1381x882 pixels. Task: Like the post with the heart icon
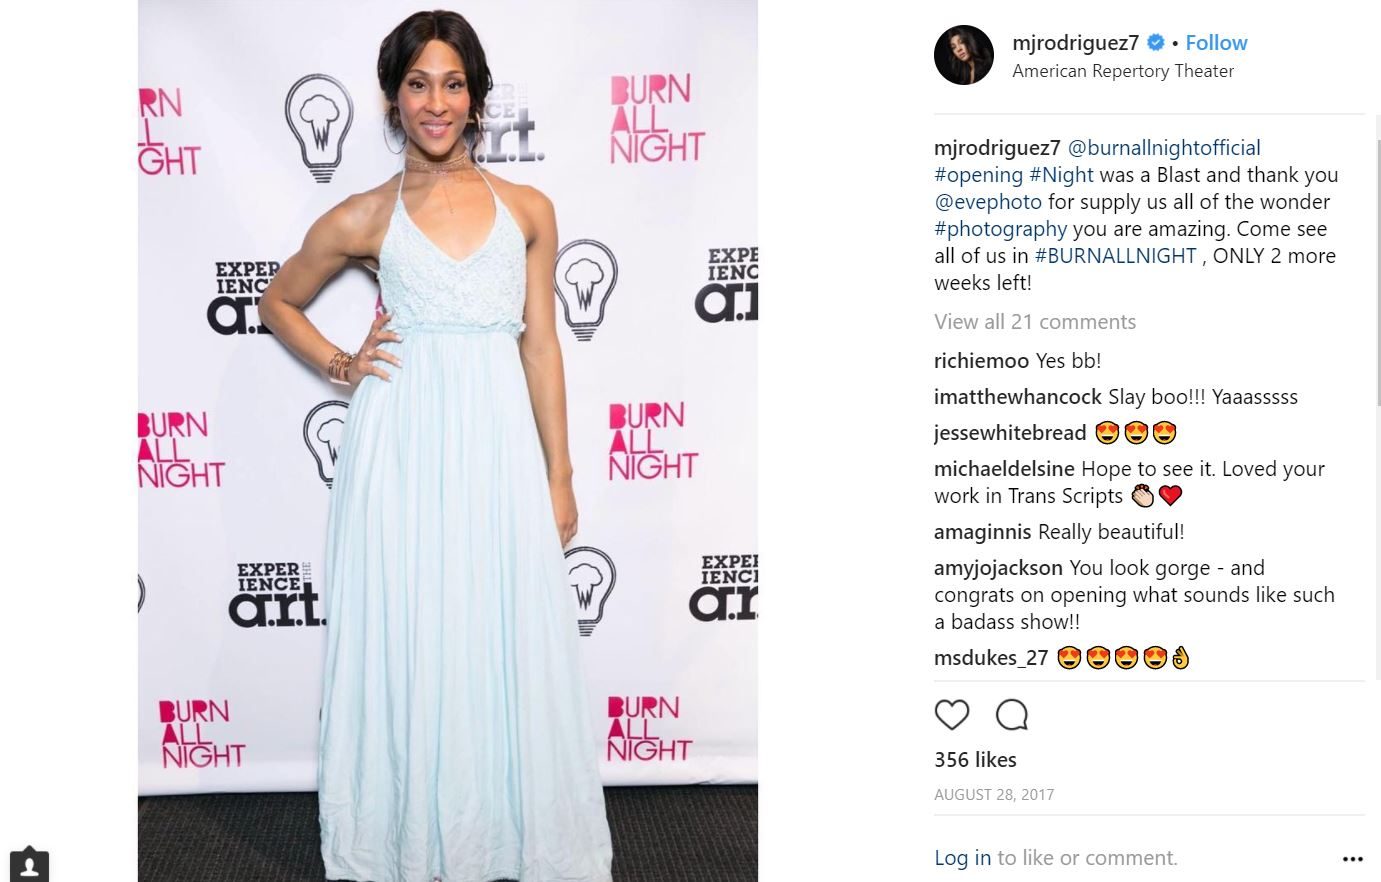[x=952, y=715]
